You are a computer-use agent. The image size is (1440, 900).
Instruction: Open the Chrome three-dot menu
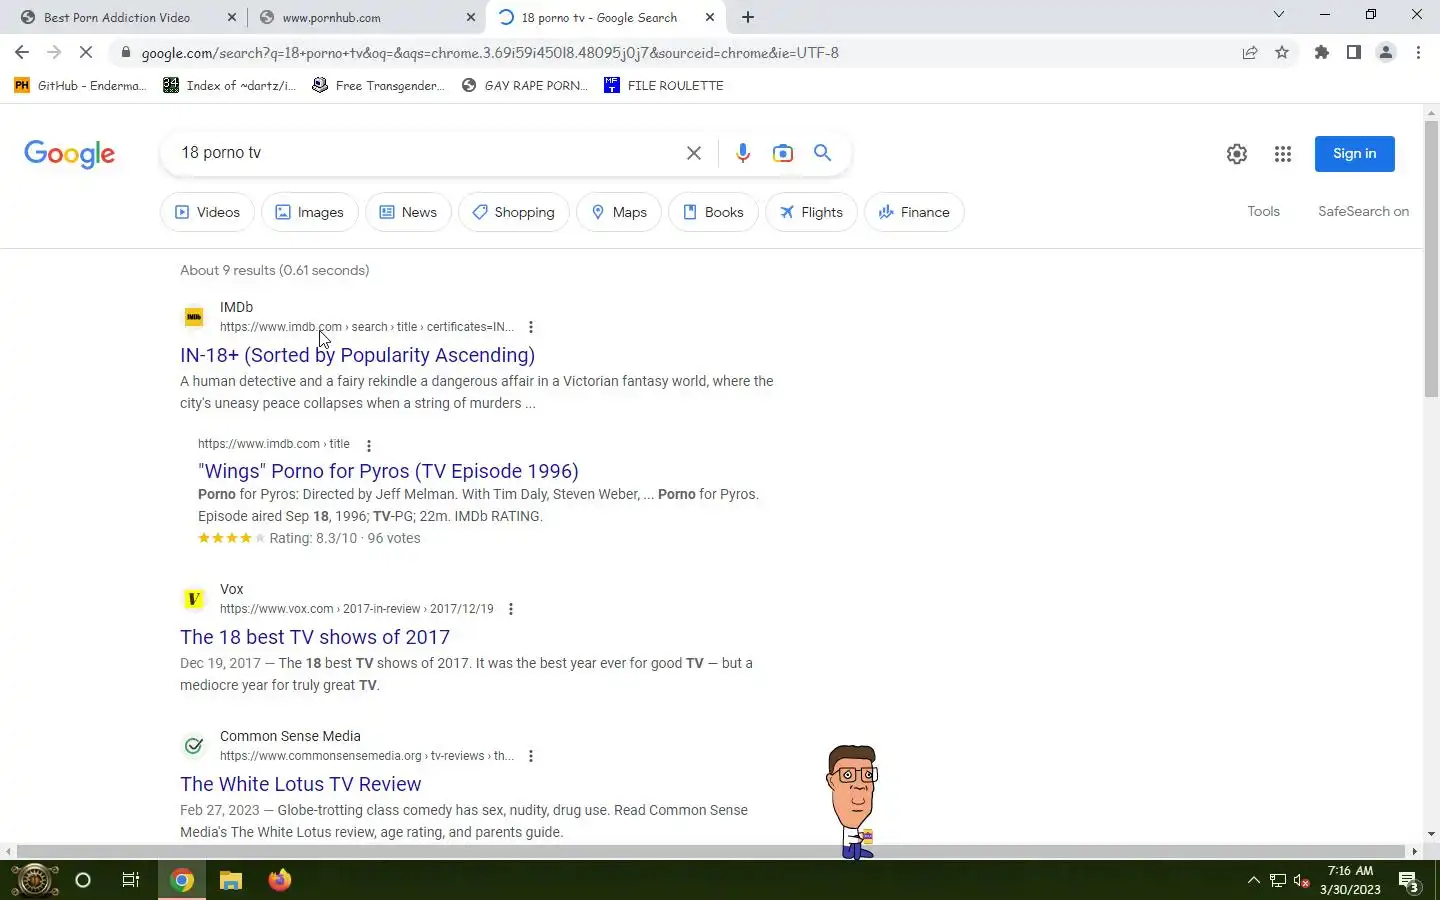(x=1418, y=52)
